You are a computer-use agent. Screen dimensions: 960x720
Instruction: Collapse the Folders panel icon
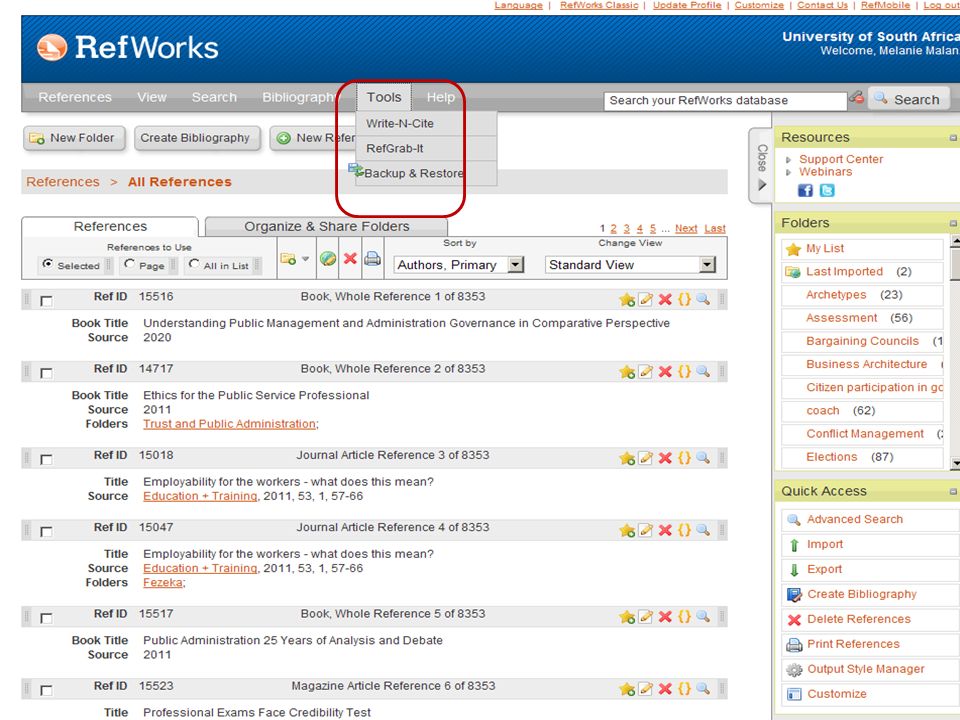point(953,223)
